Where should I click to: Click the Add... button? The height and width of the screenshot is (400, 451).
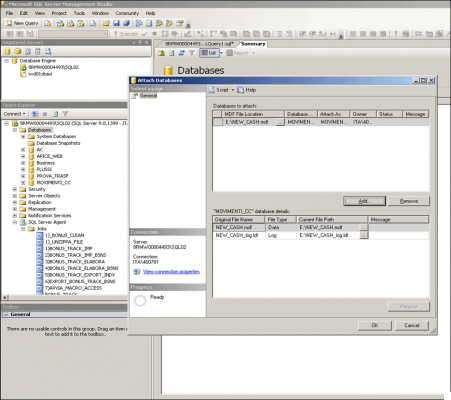pos(364,201)
